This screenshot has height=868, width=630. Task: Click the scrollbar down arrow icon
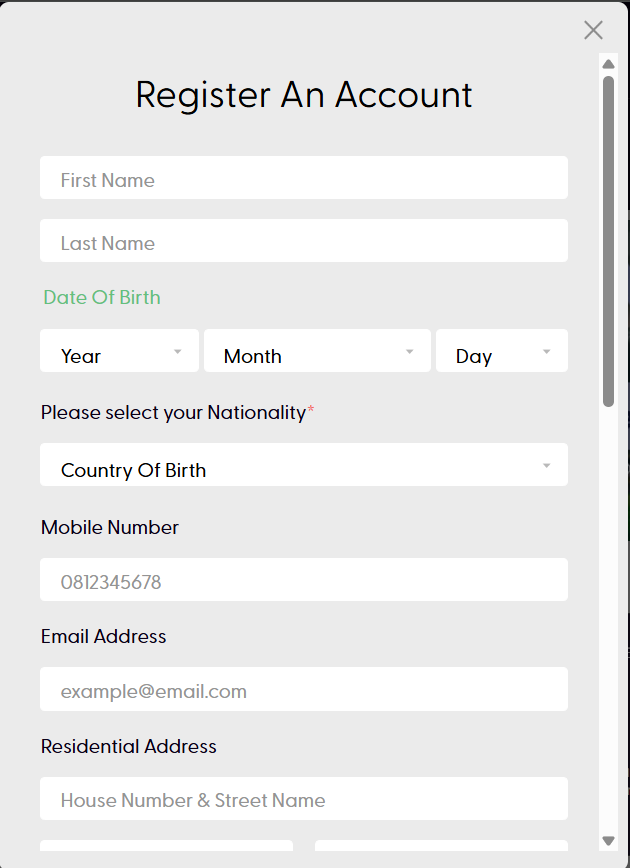609,841
